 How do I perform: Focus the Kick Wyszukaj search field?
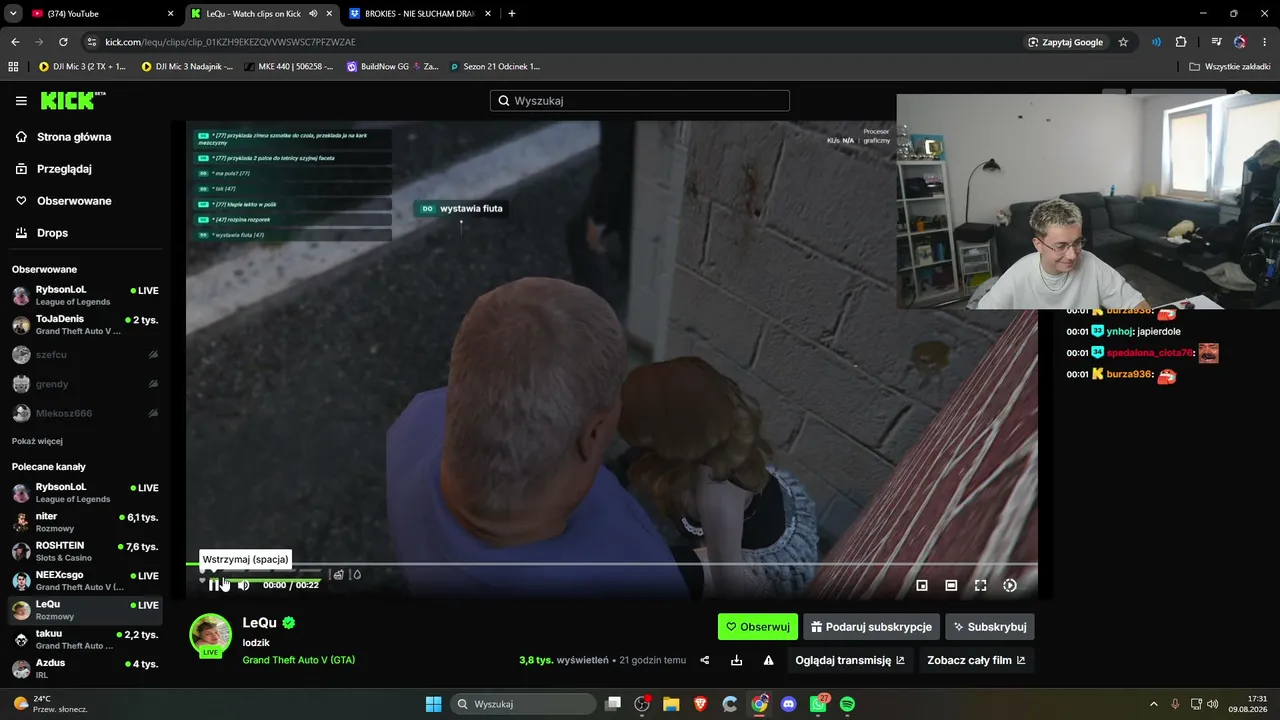coord(640,101)
